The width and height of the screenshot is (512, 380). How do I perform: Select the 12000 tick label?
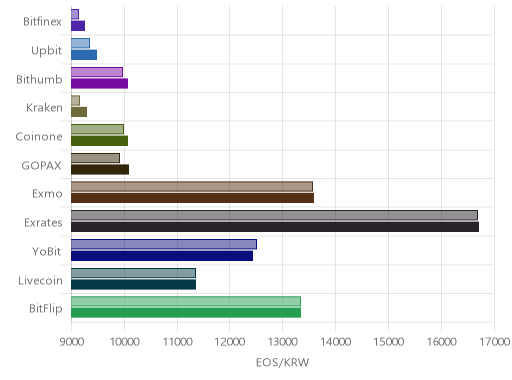[x=230, y=342]
